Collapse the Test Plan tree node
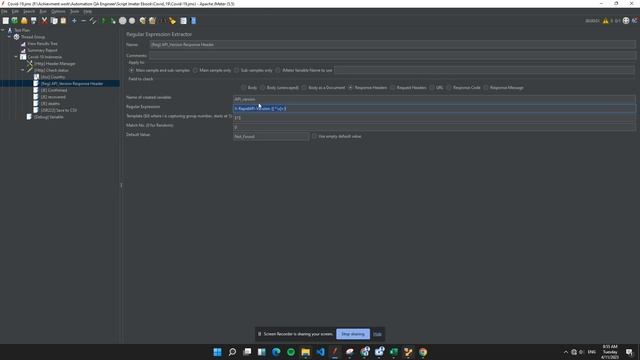Screen dimensions: 640x360 (x=3, y=30)
